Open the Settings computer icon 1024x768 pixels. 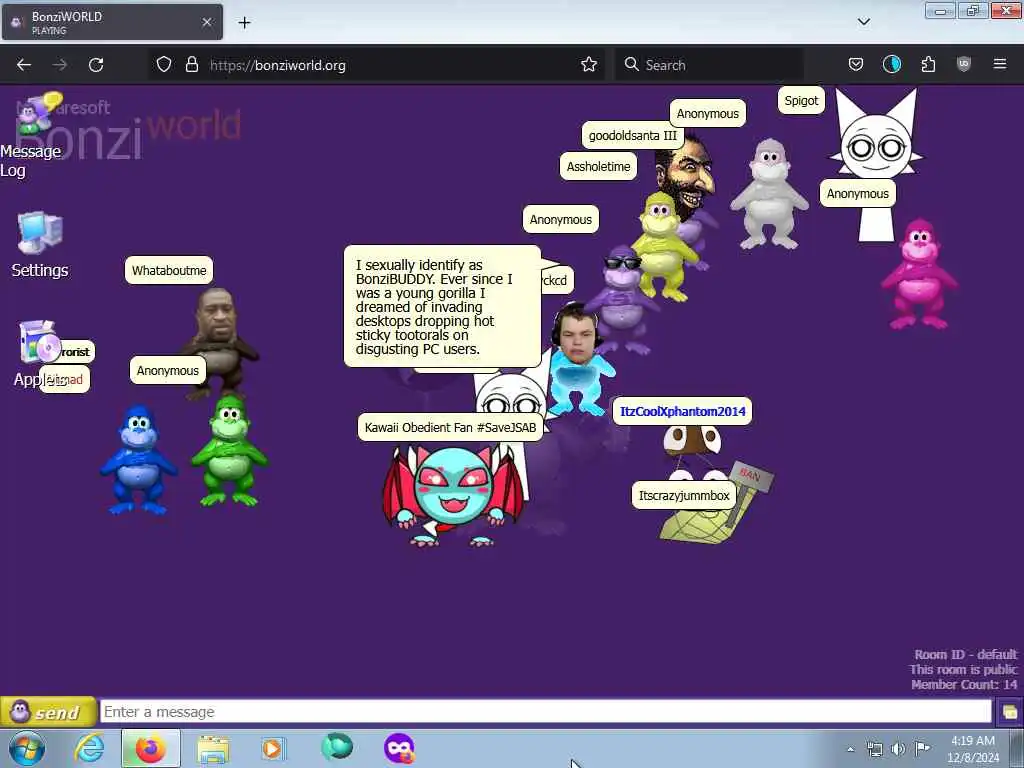point(40,232)
